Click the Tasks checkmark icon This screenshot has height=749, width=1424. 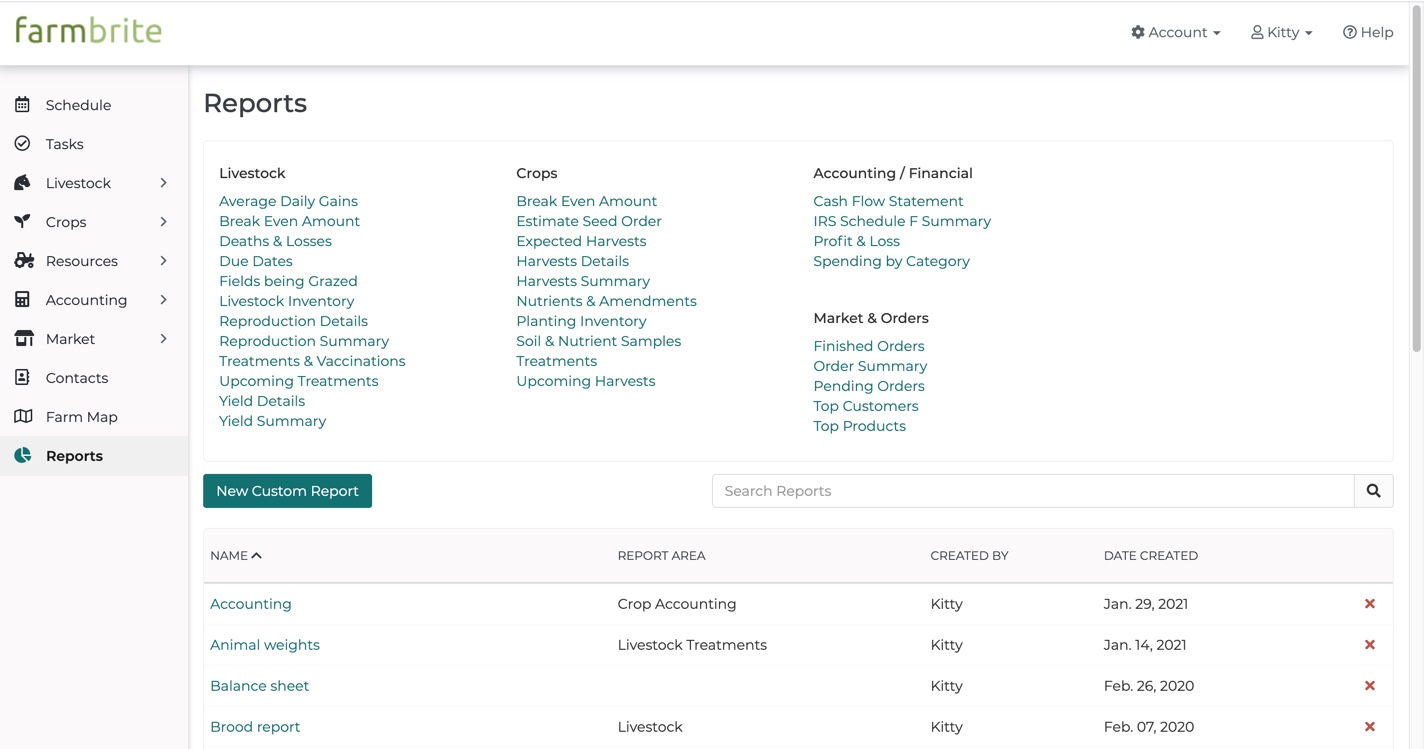pyautogui.click(x=22, y=144)
